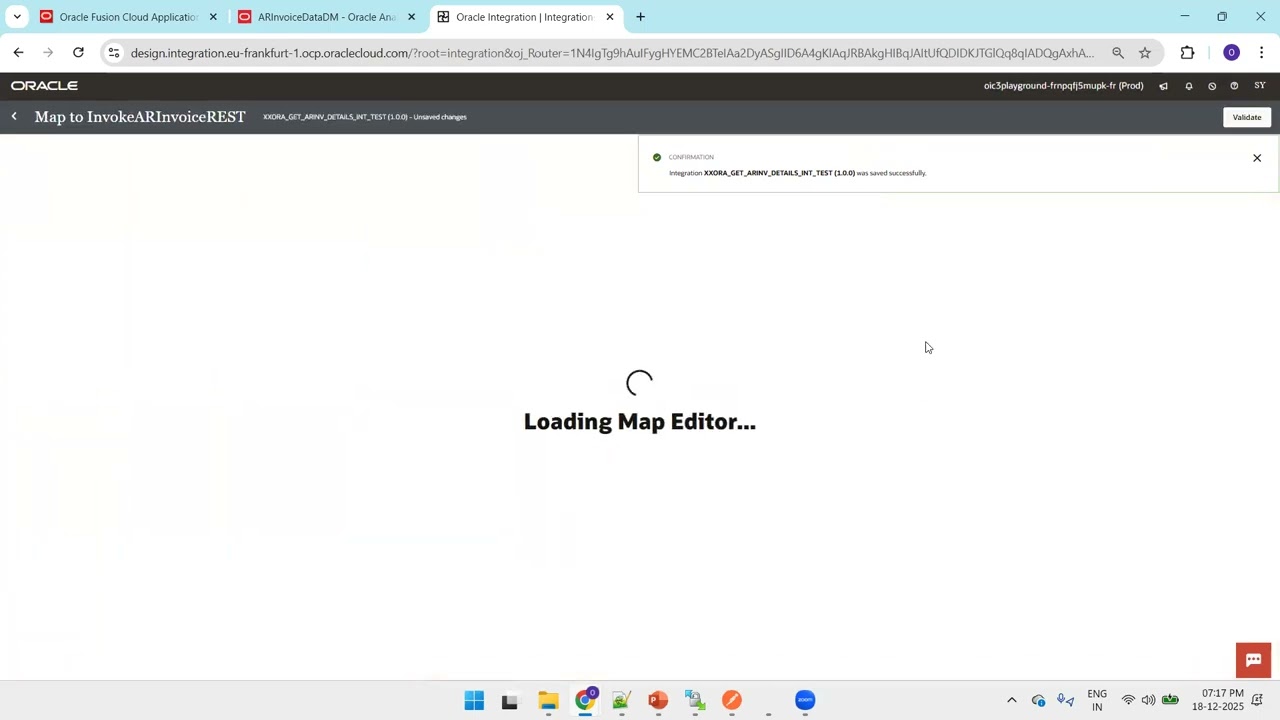Open the ENG IN language switcher
Viewport: 1280px width, 720px height.
coord(1097,701)
